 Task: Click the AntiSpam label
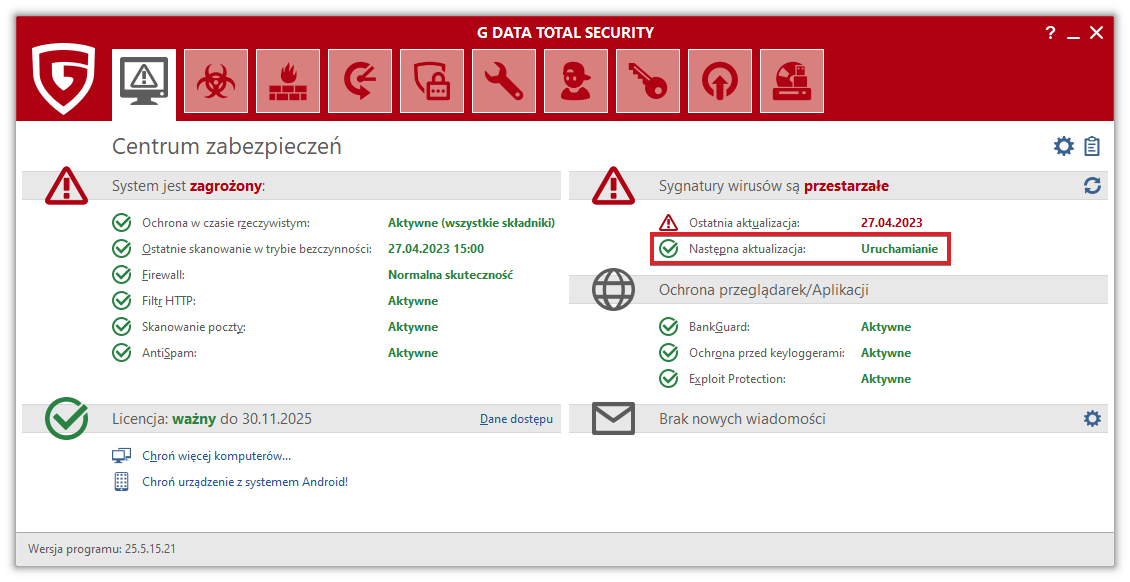pyautogui.click(x=169, y=353)
